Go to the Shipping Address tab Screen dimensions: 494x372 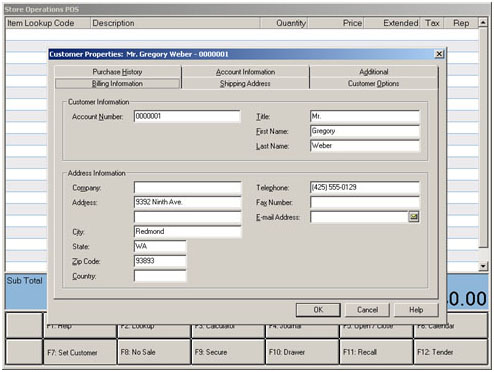(x=245, y=83)
